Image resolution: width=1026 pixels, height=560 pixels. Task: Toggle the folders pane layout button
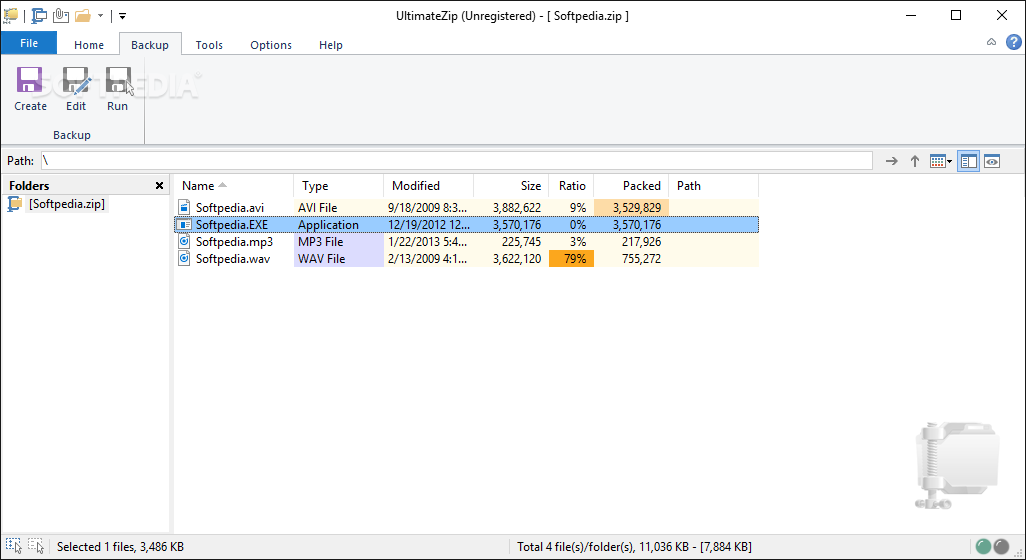click(968, 161)
